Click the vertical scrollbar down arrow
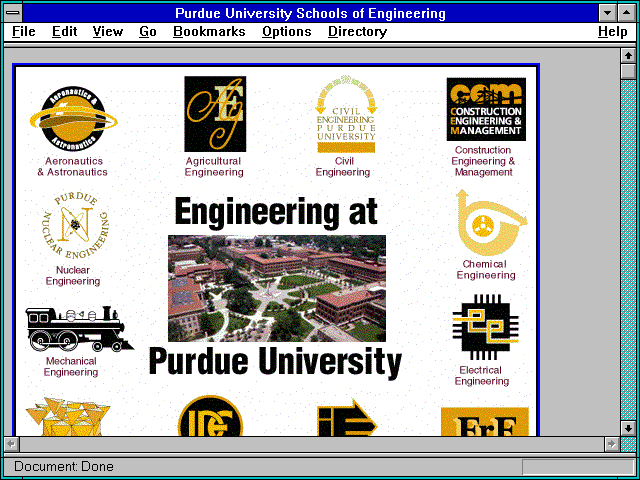This screenshot has width=640, height=480. (628, 428)
